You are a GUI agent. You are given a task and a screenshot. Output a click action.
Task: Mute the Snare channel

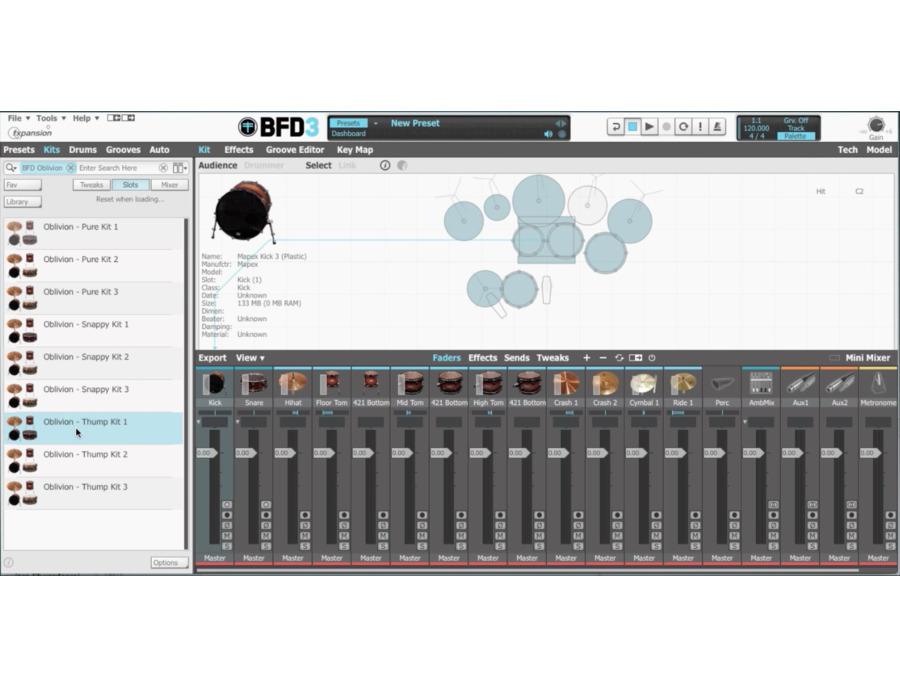coord(266,536)
